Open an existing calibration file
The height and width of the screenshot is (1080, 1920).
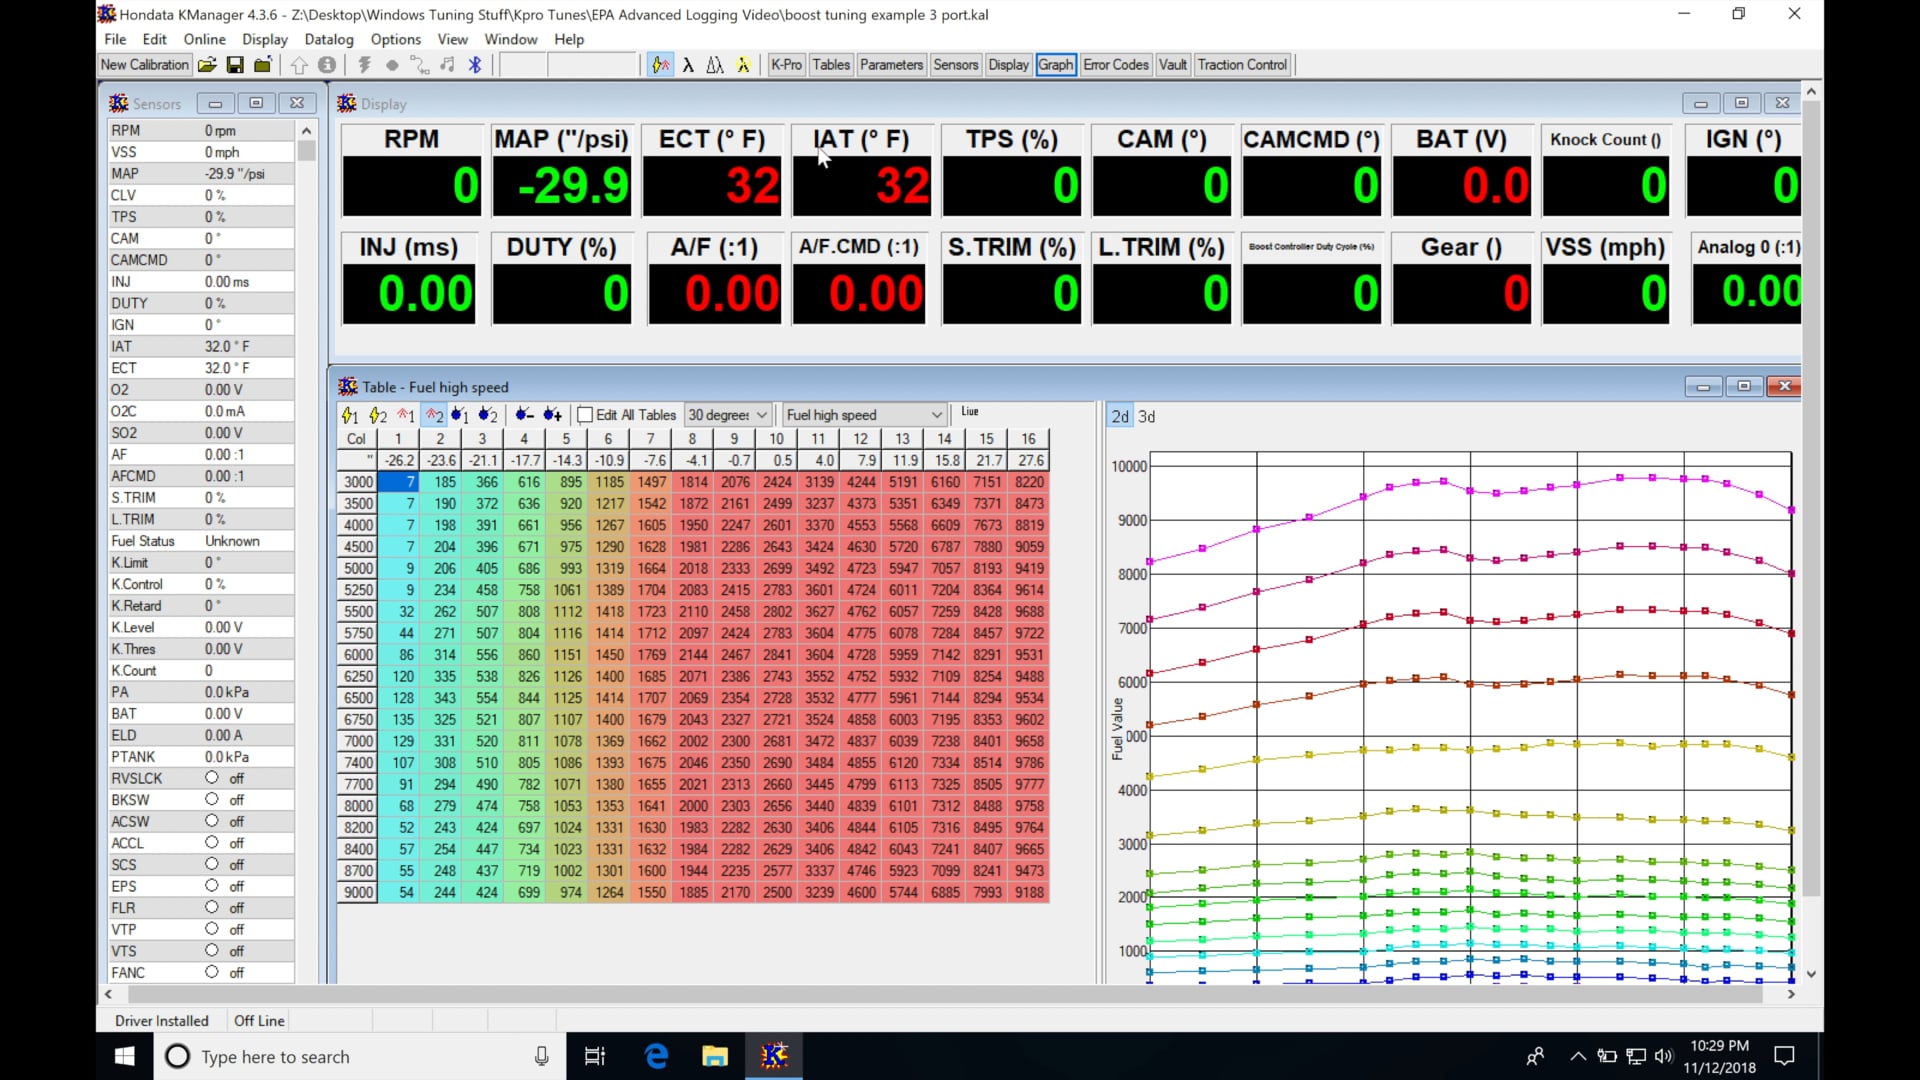[207, 64]
